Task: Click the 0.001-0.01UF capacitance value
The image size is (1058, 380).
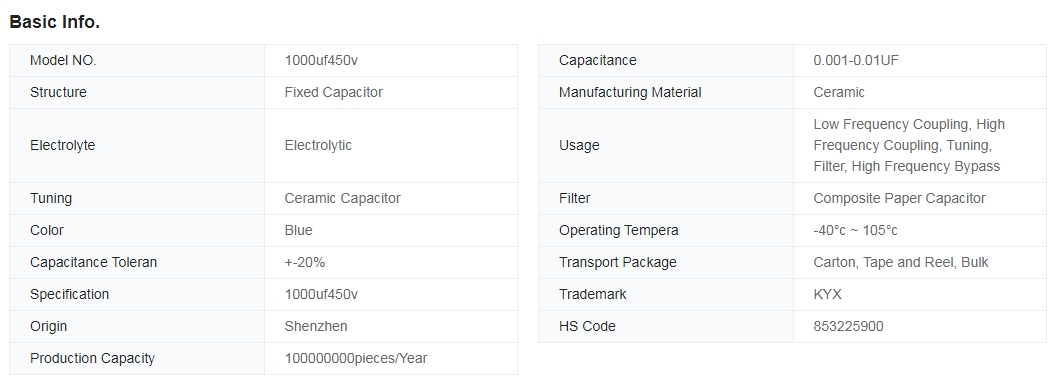Action: point(856,60)
